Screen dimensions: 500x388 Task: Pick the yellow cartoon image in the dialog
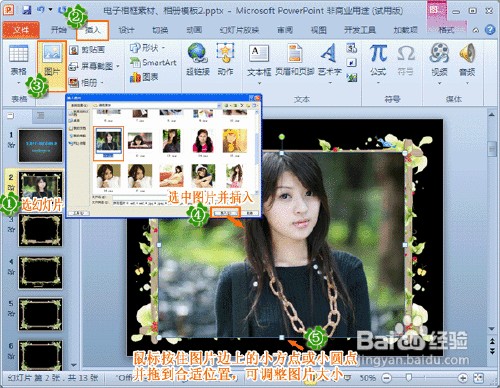coord(235,141)
